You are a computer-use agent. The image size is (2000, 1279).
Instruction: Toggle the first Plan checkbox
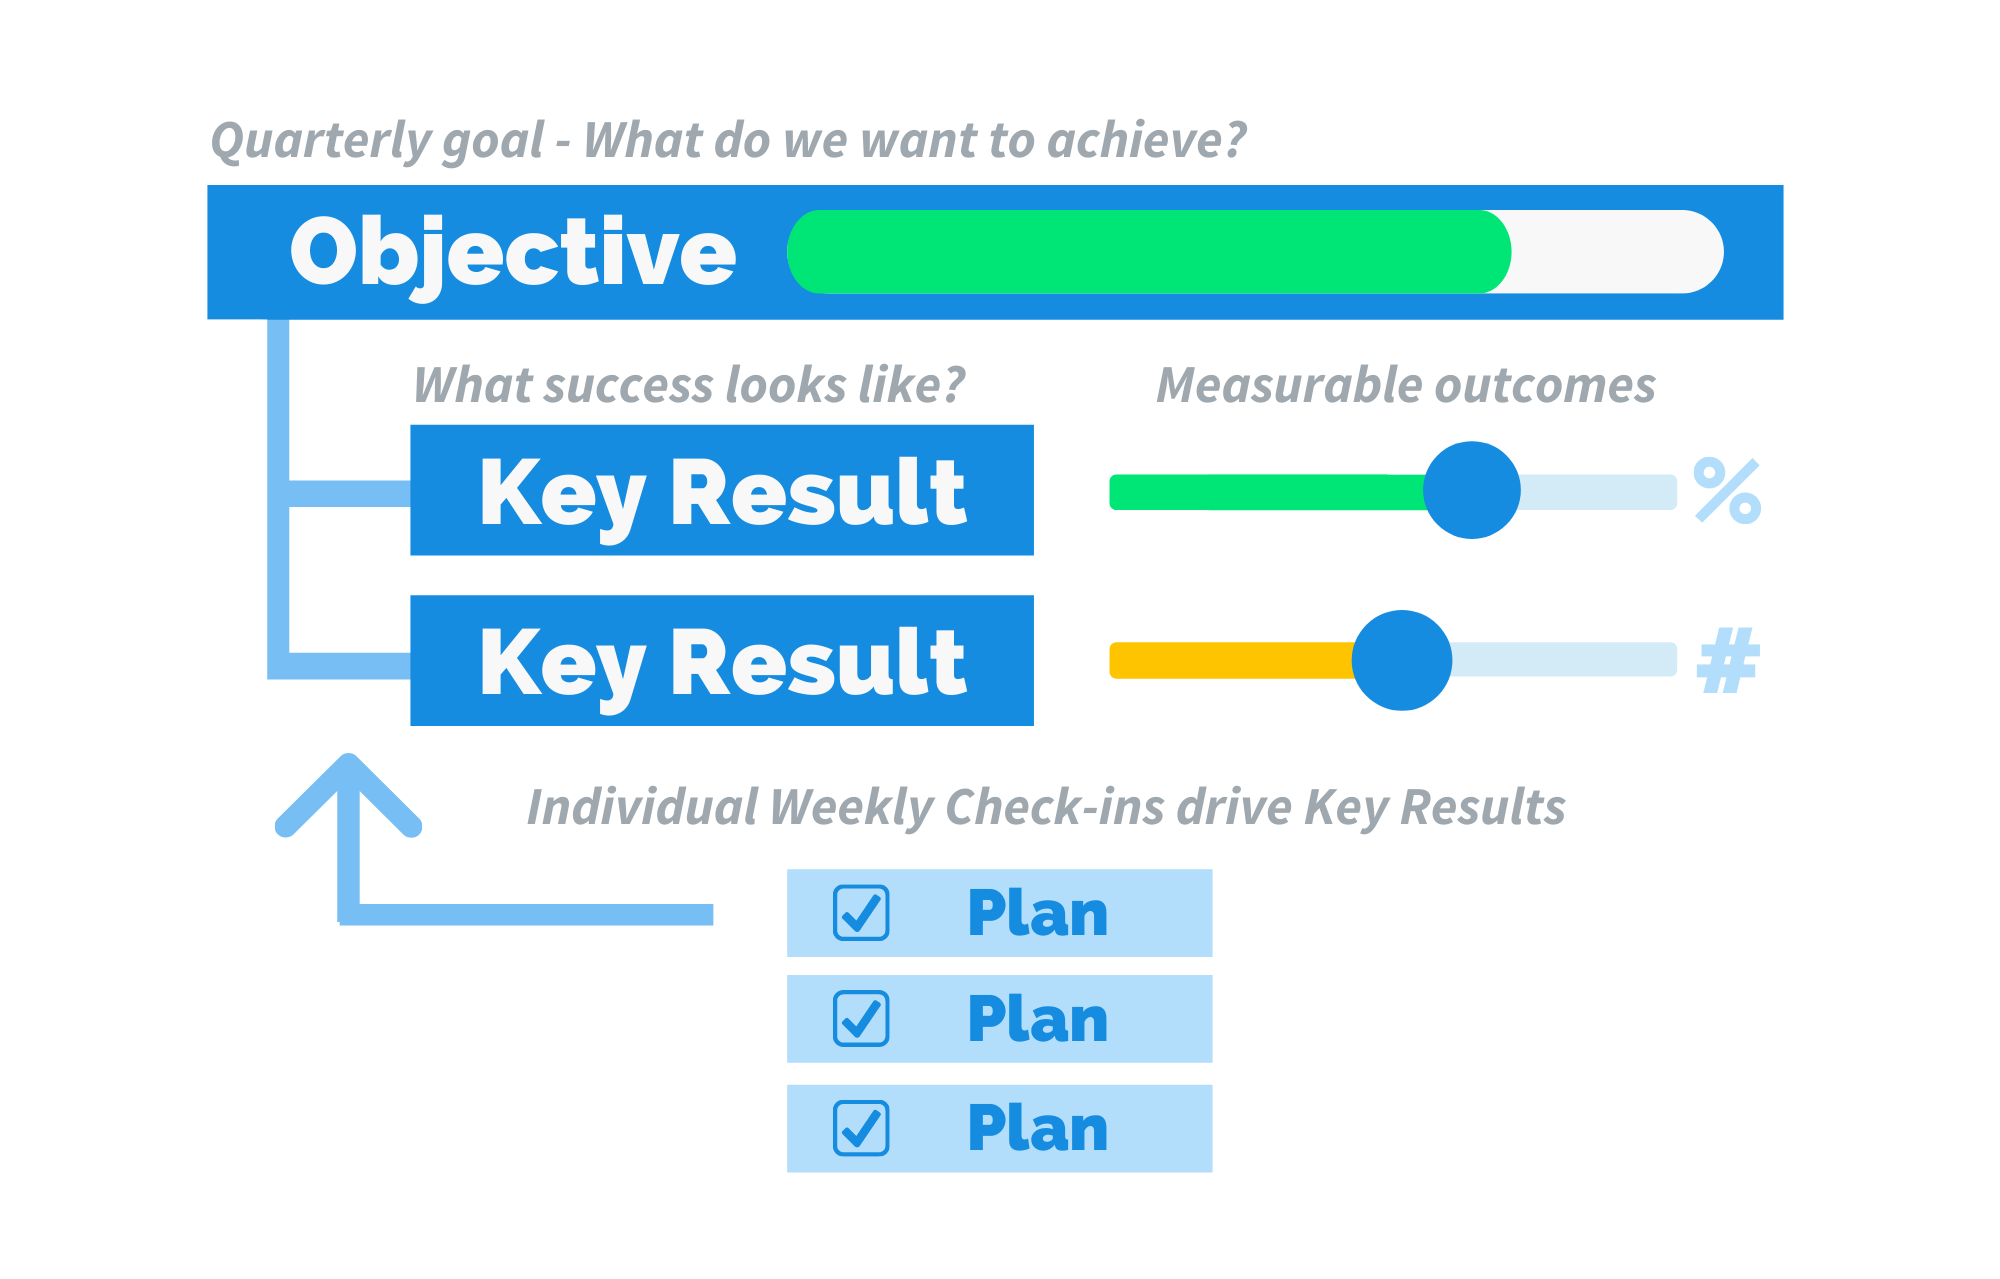click(x=861, y=912)
